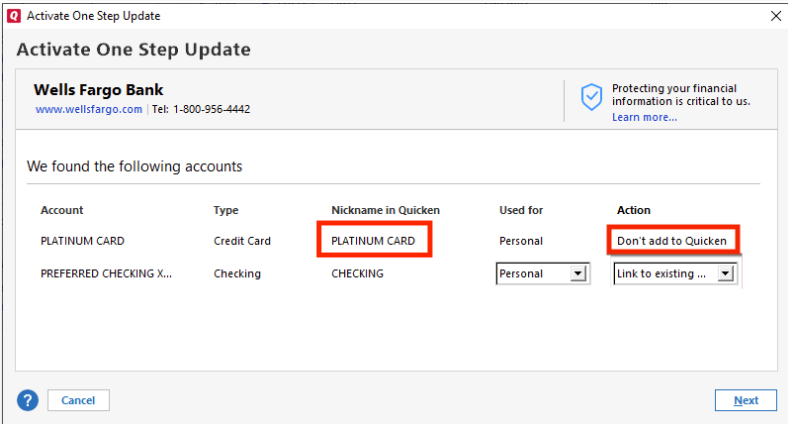
Task: Proceed with the Next button
Action: [x=746, y=400]
